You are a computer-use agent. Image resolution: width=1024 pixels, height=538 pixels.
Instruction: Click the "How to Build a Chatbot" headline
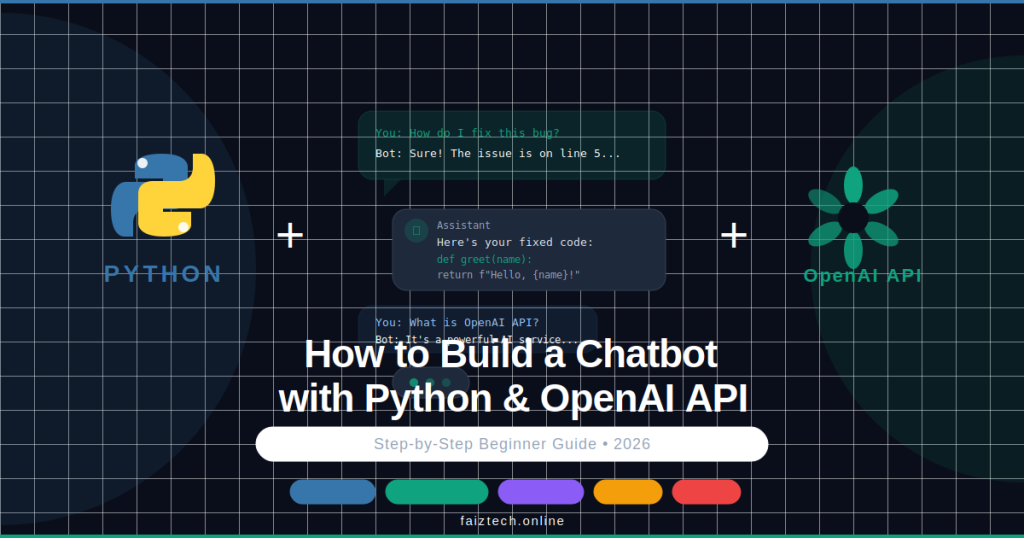coord(511,354)
